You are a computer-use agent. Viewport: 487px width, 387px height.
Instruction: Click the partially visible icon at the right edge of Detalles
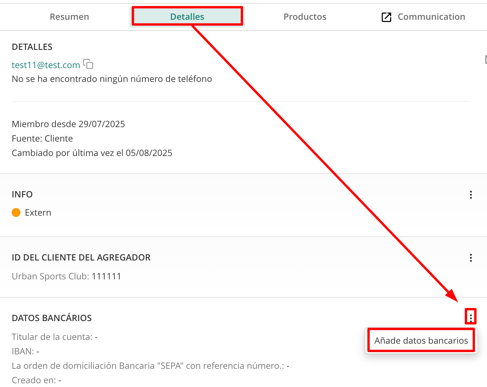click(x=485, y=60)
